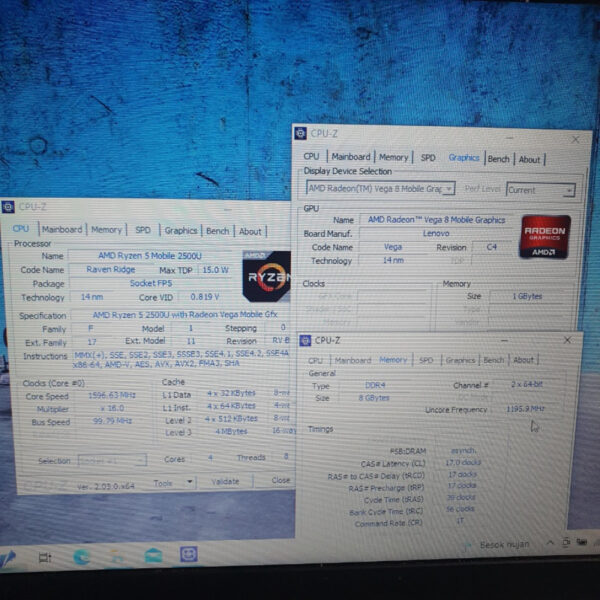Click the Validate button
This screenshot has height=600, width=600.
click(x=225, y=481)
